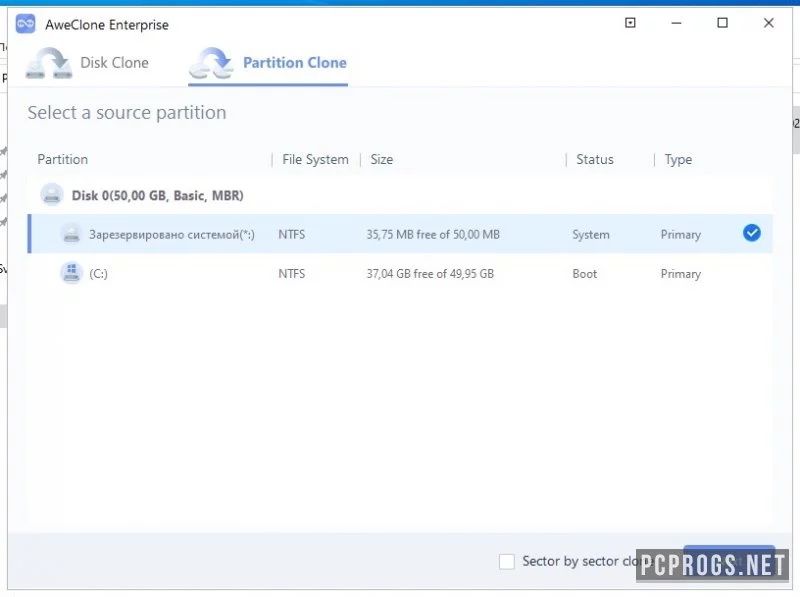Click Primary type in the C: row
This screenshot has height=597, width=800.
tap(681, 274)
